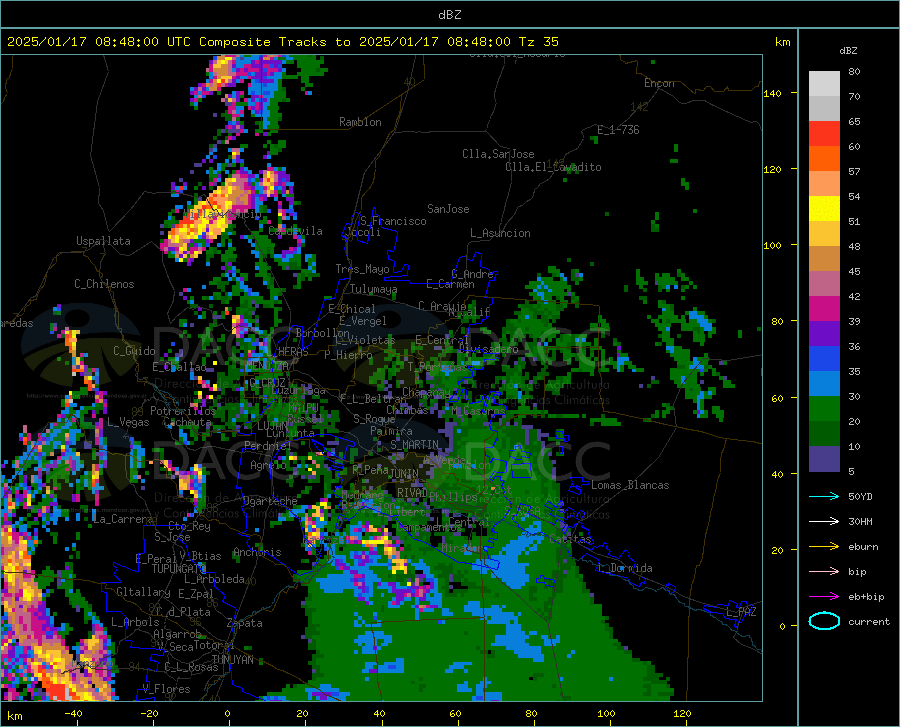Click the brown 45-48 dBZ swatch
The width and height of the screenshot is (900, 727).
[x=824, y=258]
